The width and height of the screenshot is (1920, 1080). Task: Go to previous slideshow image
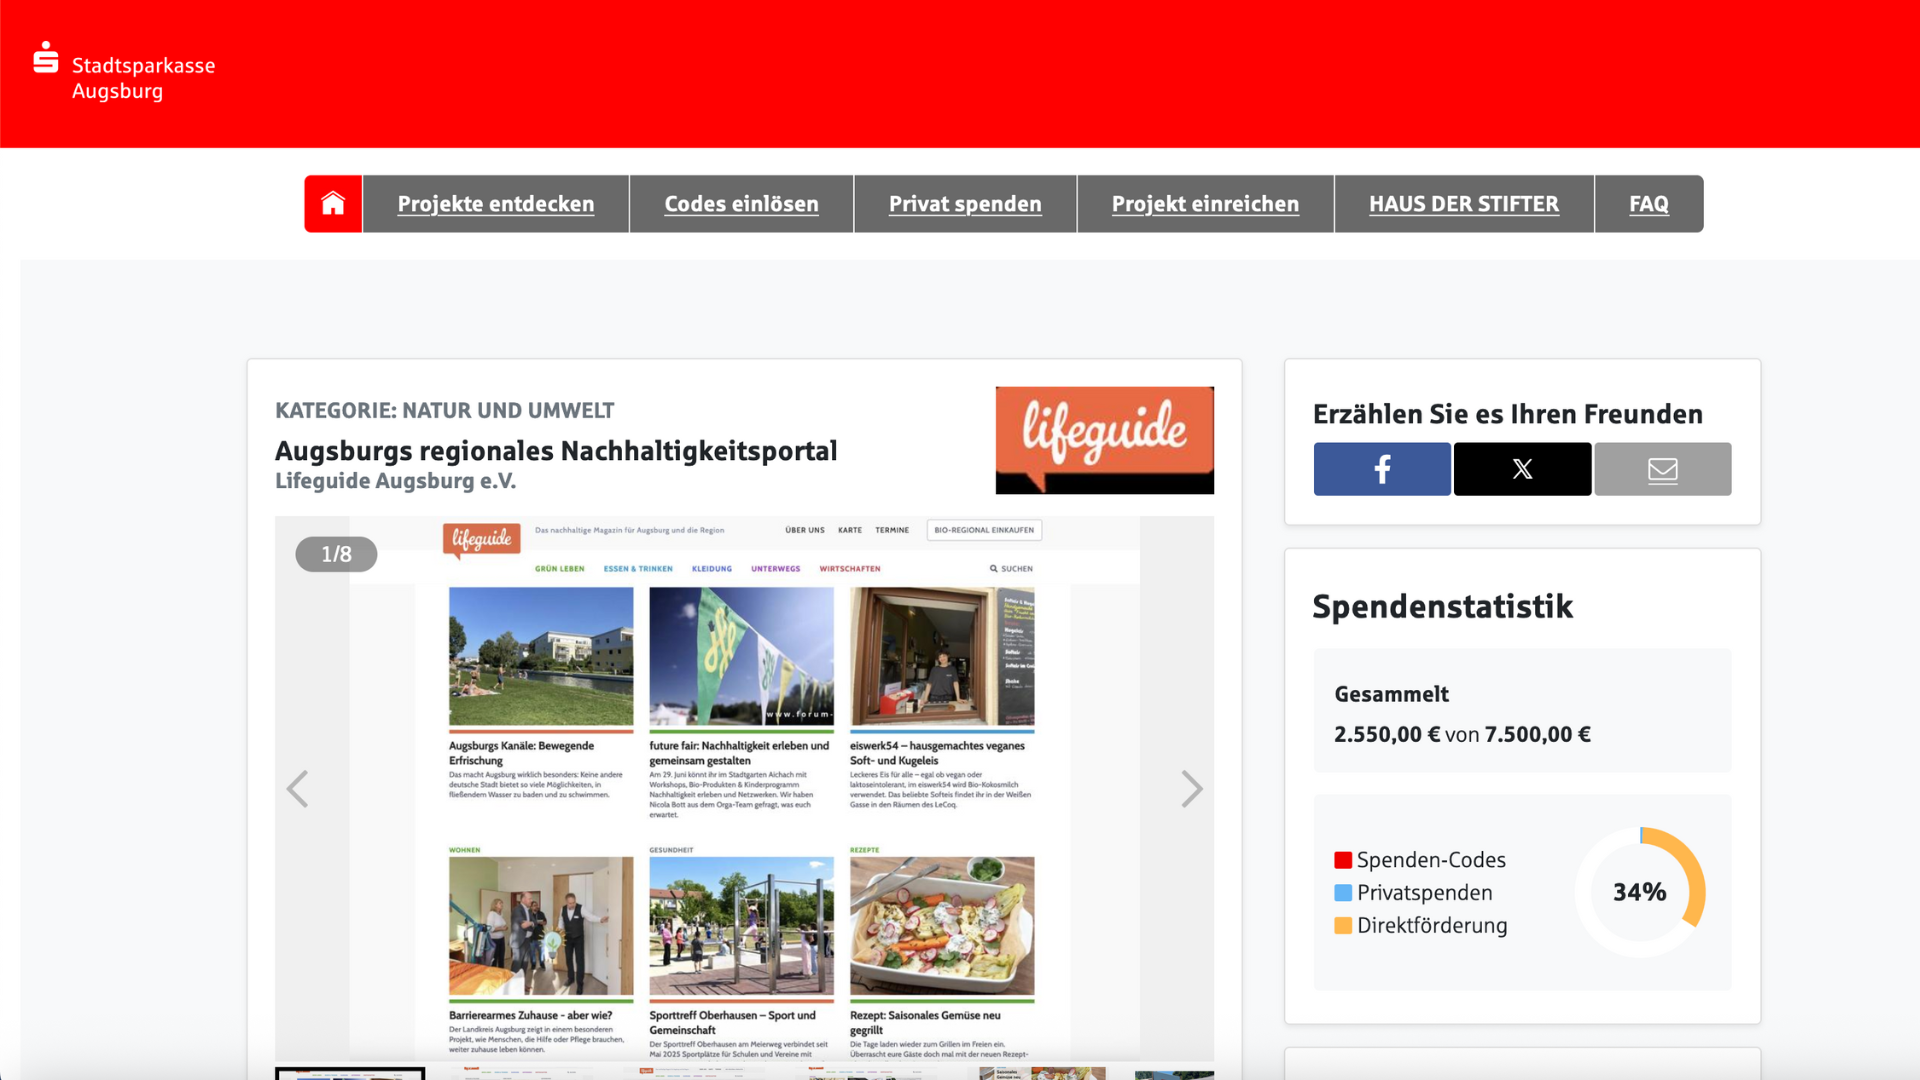(297, 789)
